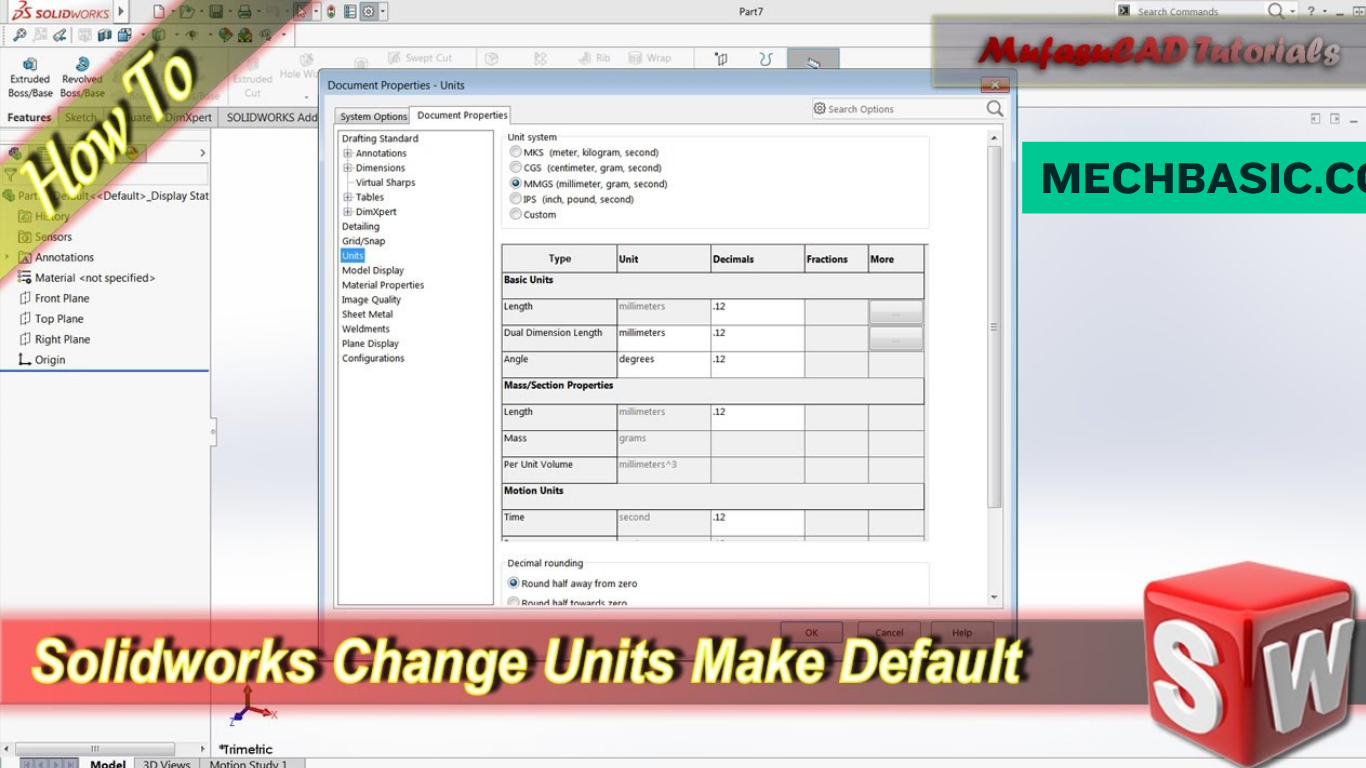
Task: Click the Extruded Boss/Base tool
Action: 30,77
